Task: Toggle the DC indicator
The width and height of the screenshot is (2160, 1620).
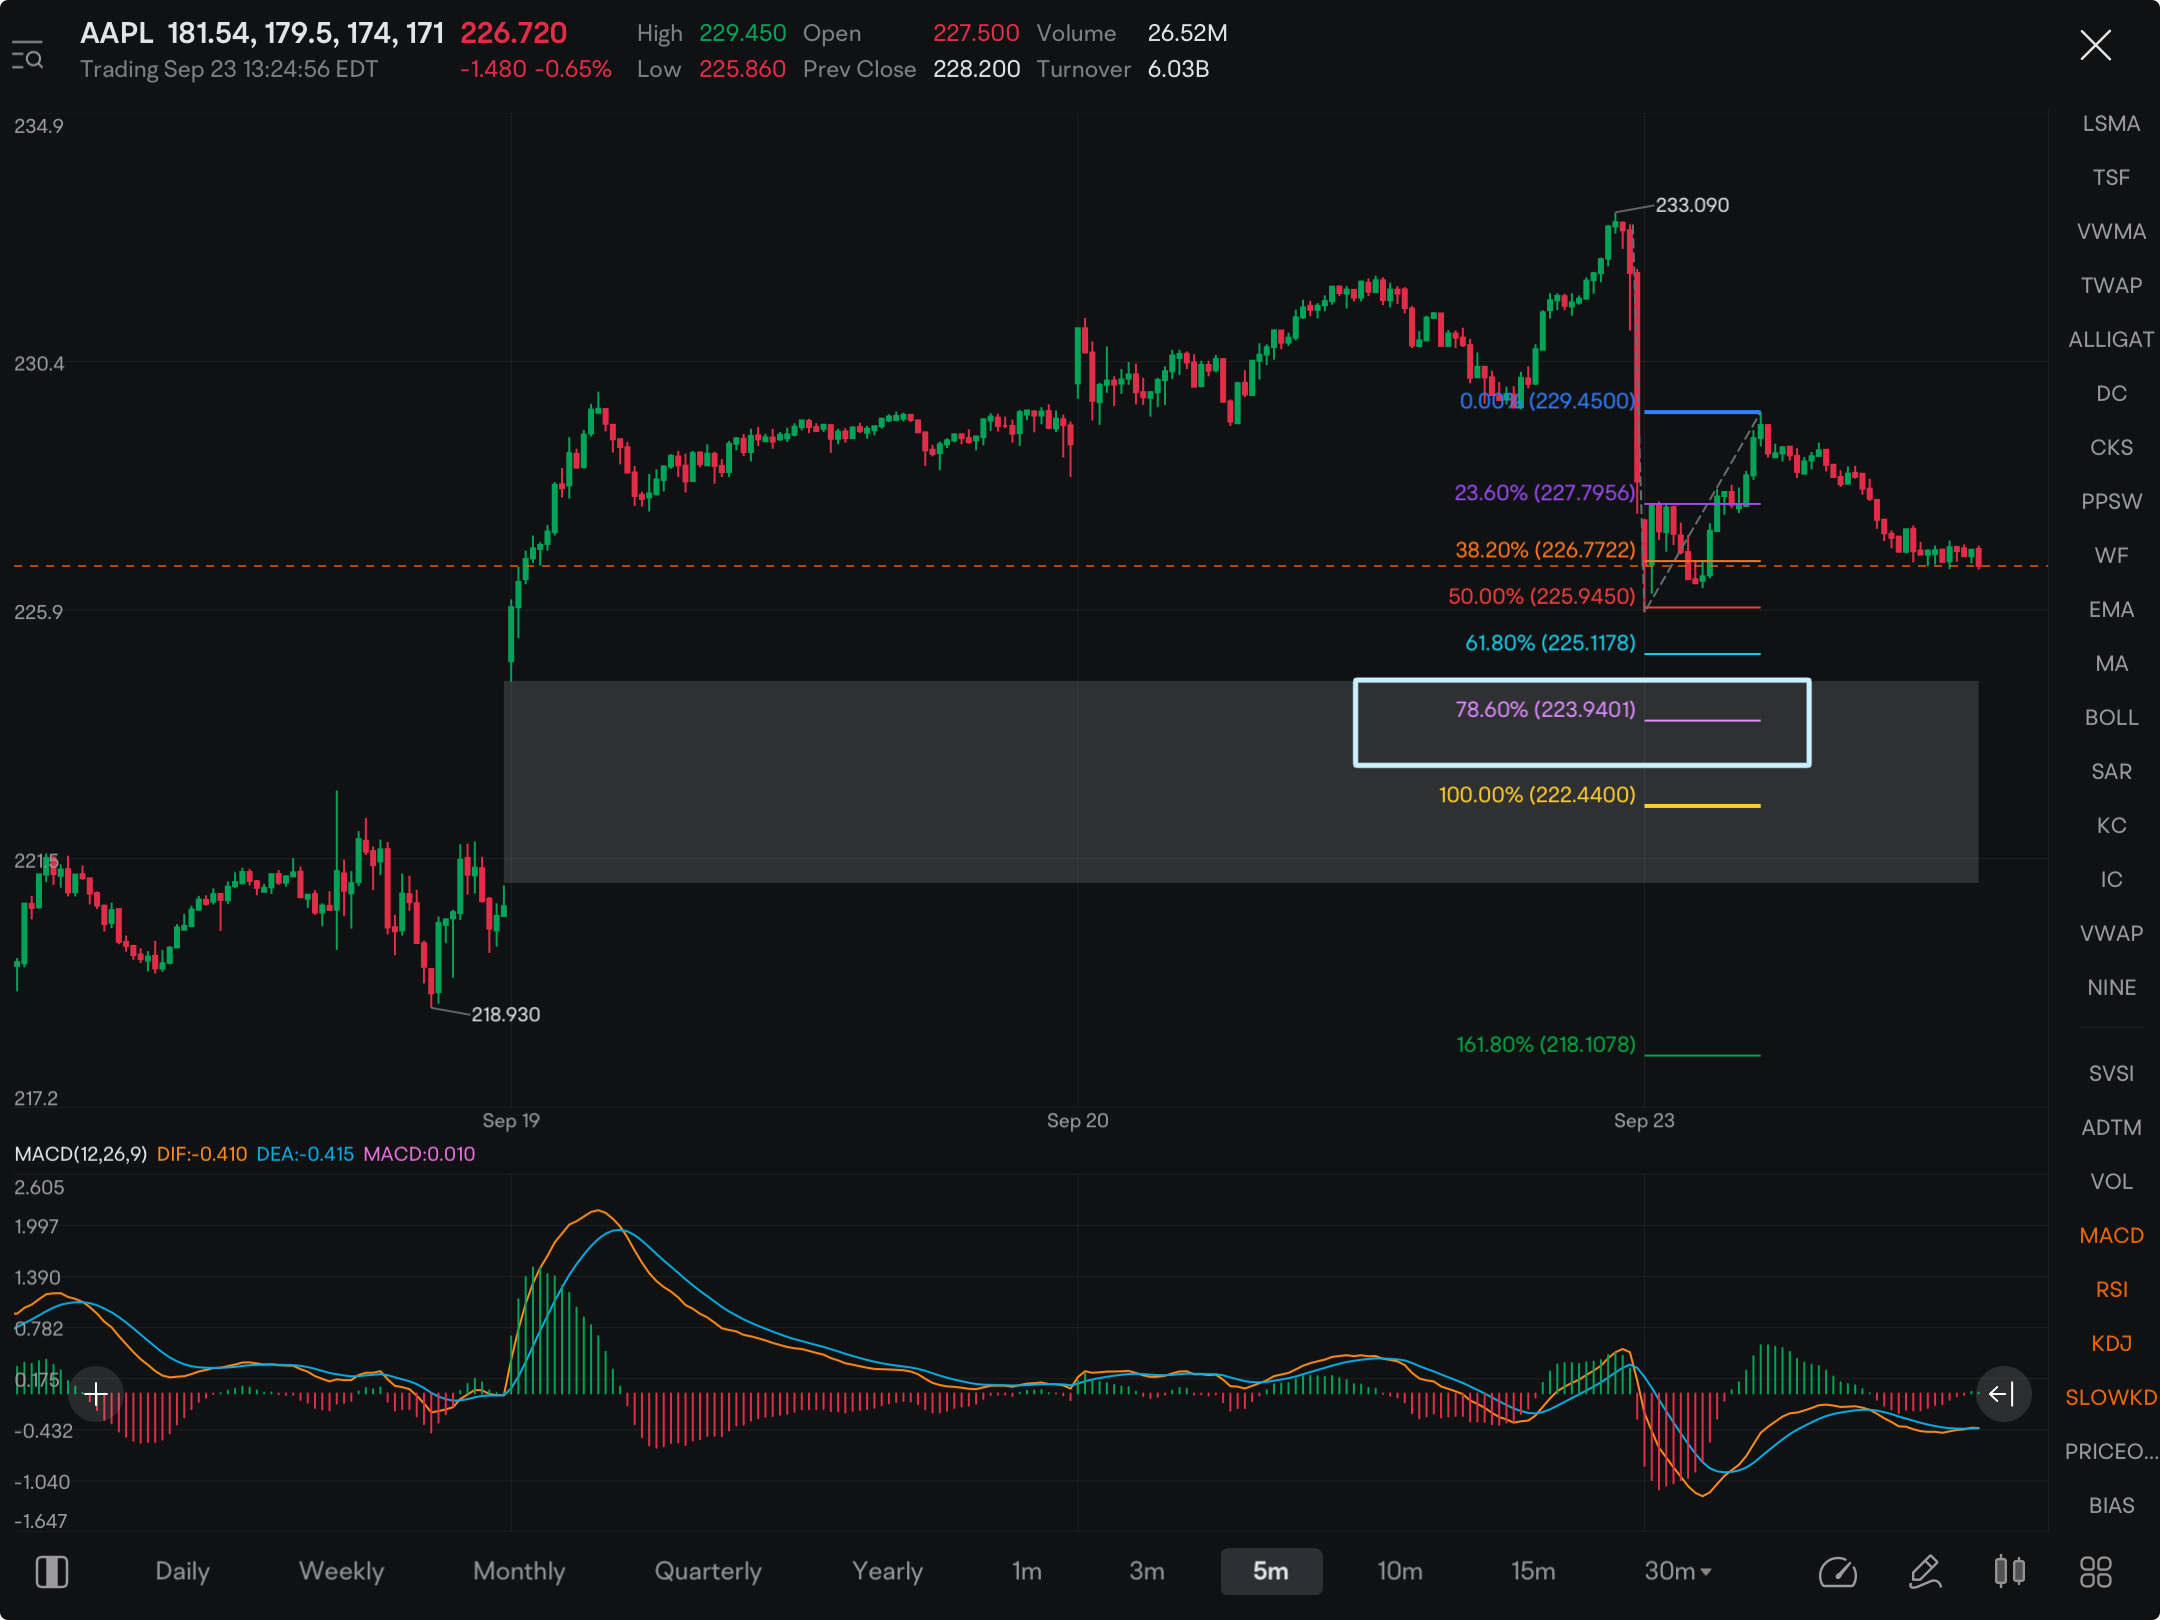Action: pyautogui.click(x=2111, y=393)
